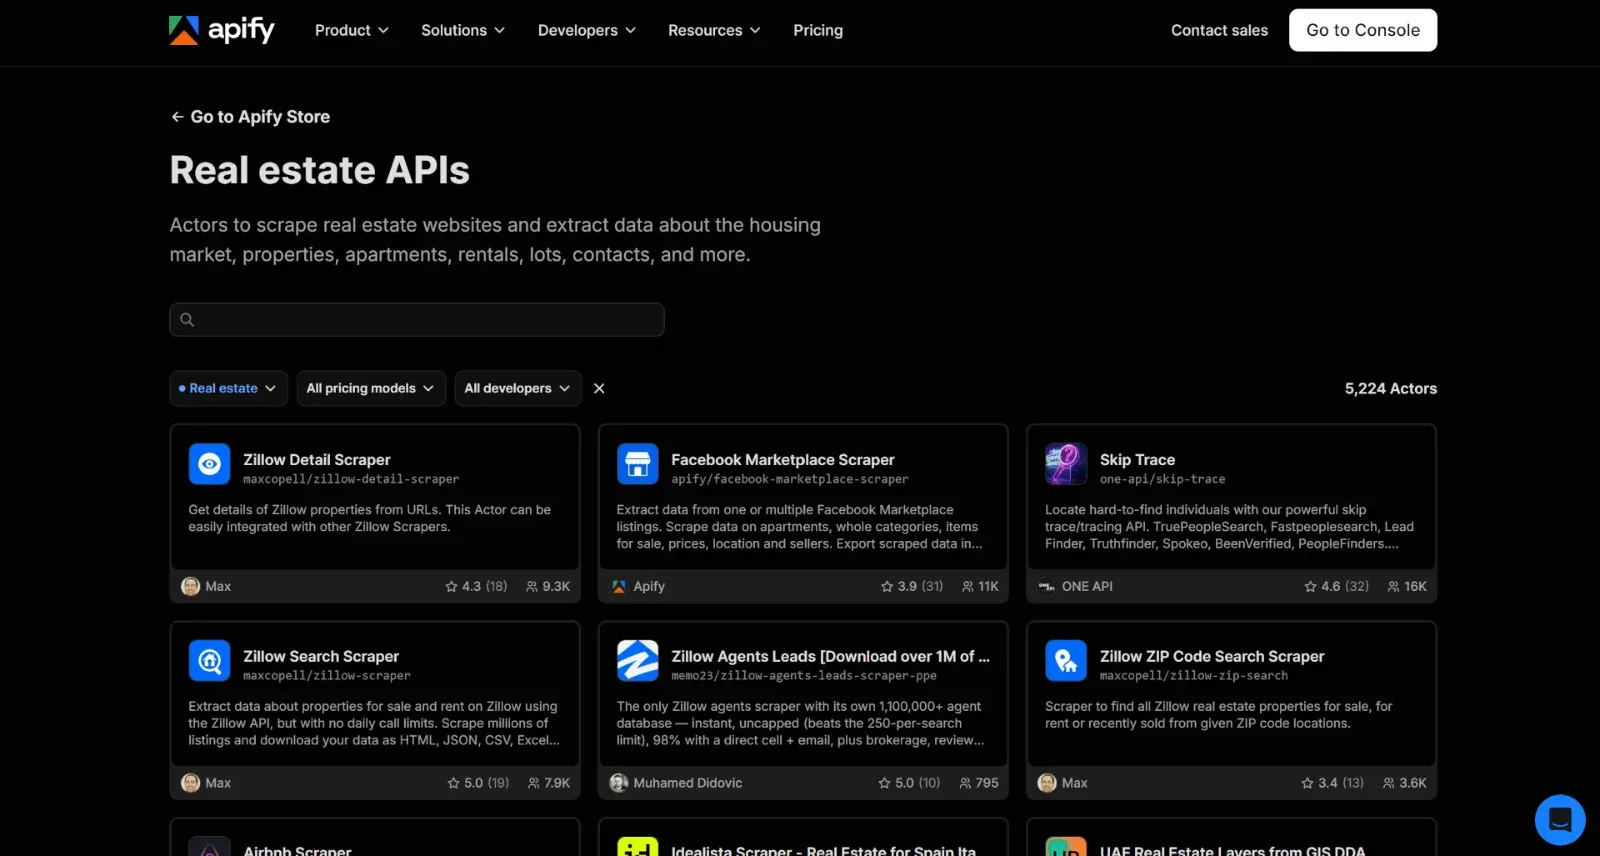
Task: Click the Apify developer icon on Facebook card
Action: pyautogui.click(x=619, y=586)
